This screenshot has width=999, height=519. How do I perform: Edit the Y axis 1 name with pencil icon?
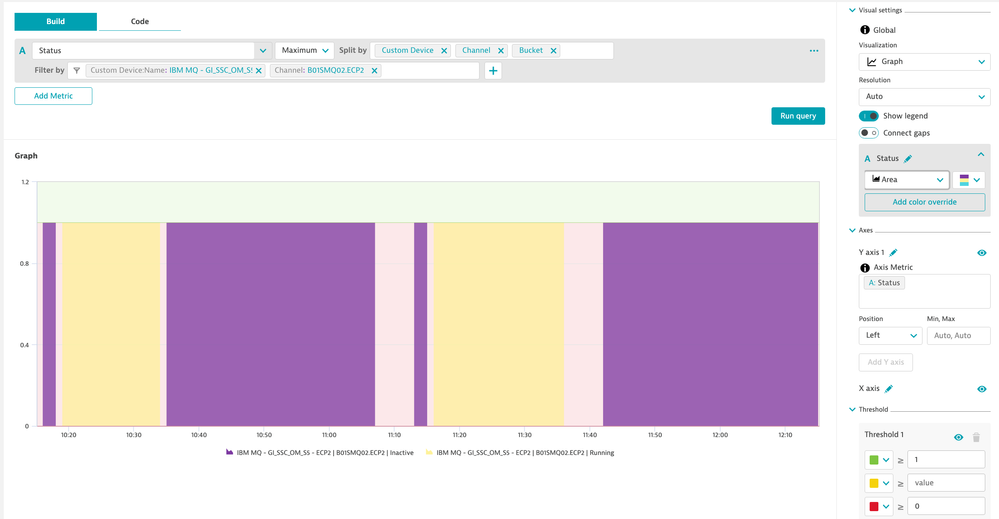[x=894, y=253]
